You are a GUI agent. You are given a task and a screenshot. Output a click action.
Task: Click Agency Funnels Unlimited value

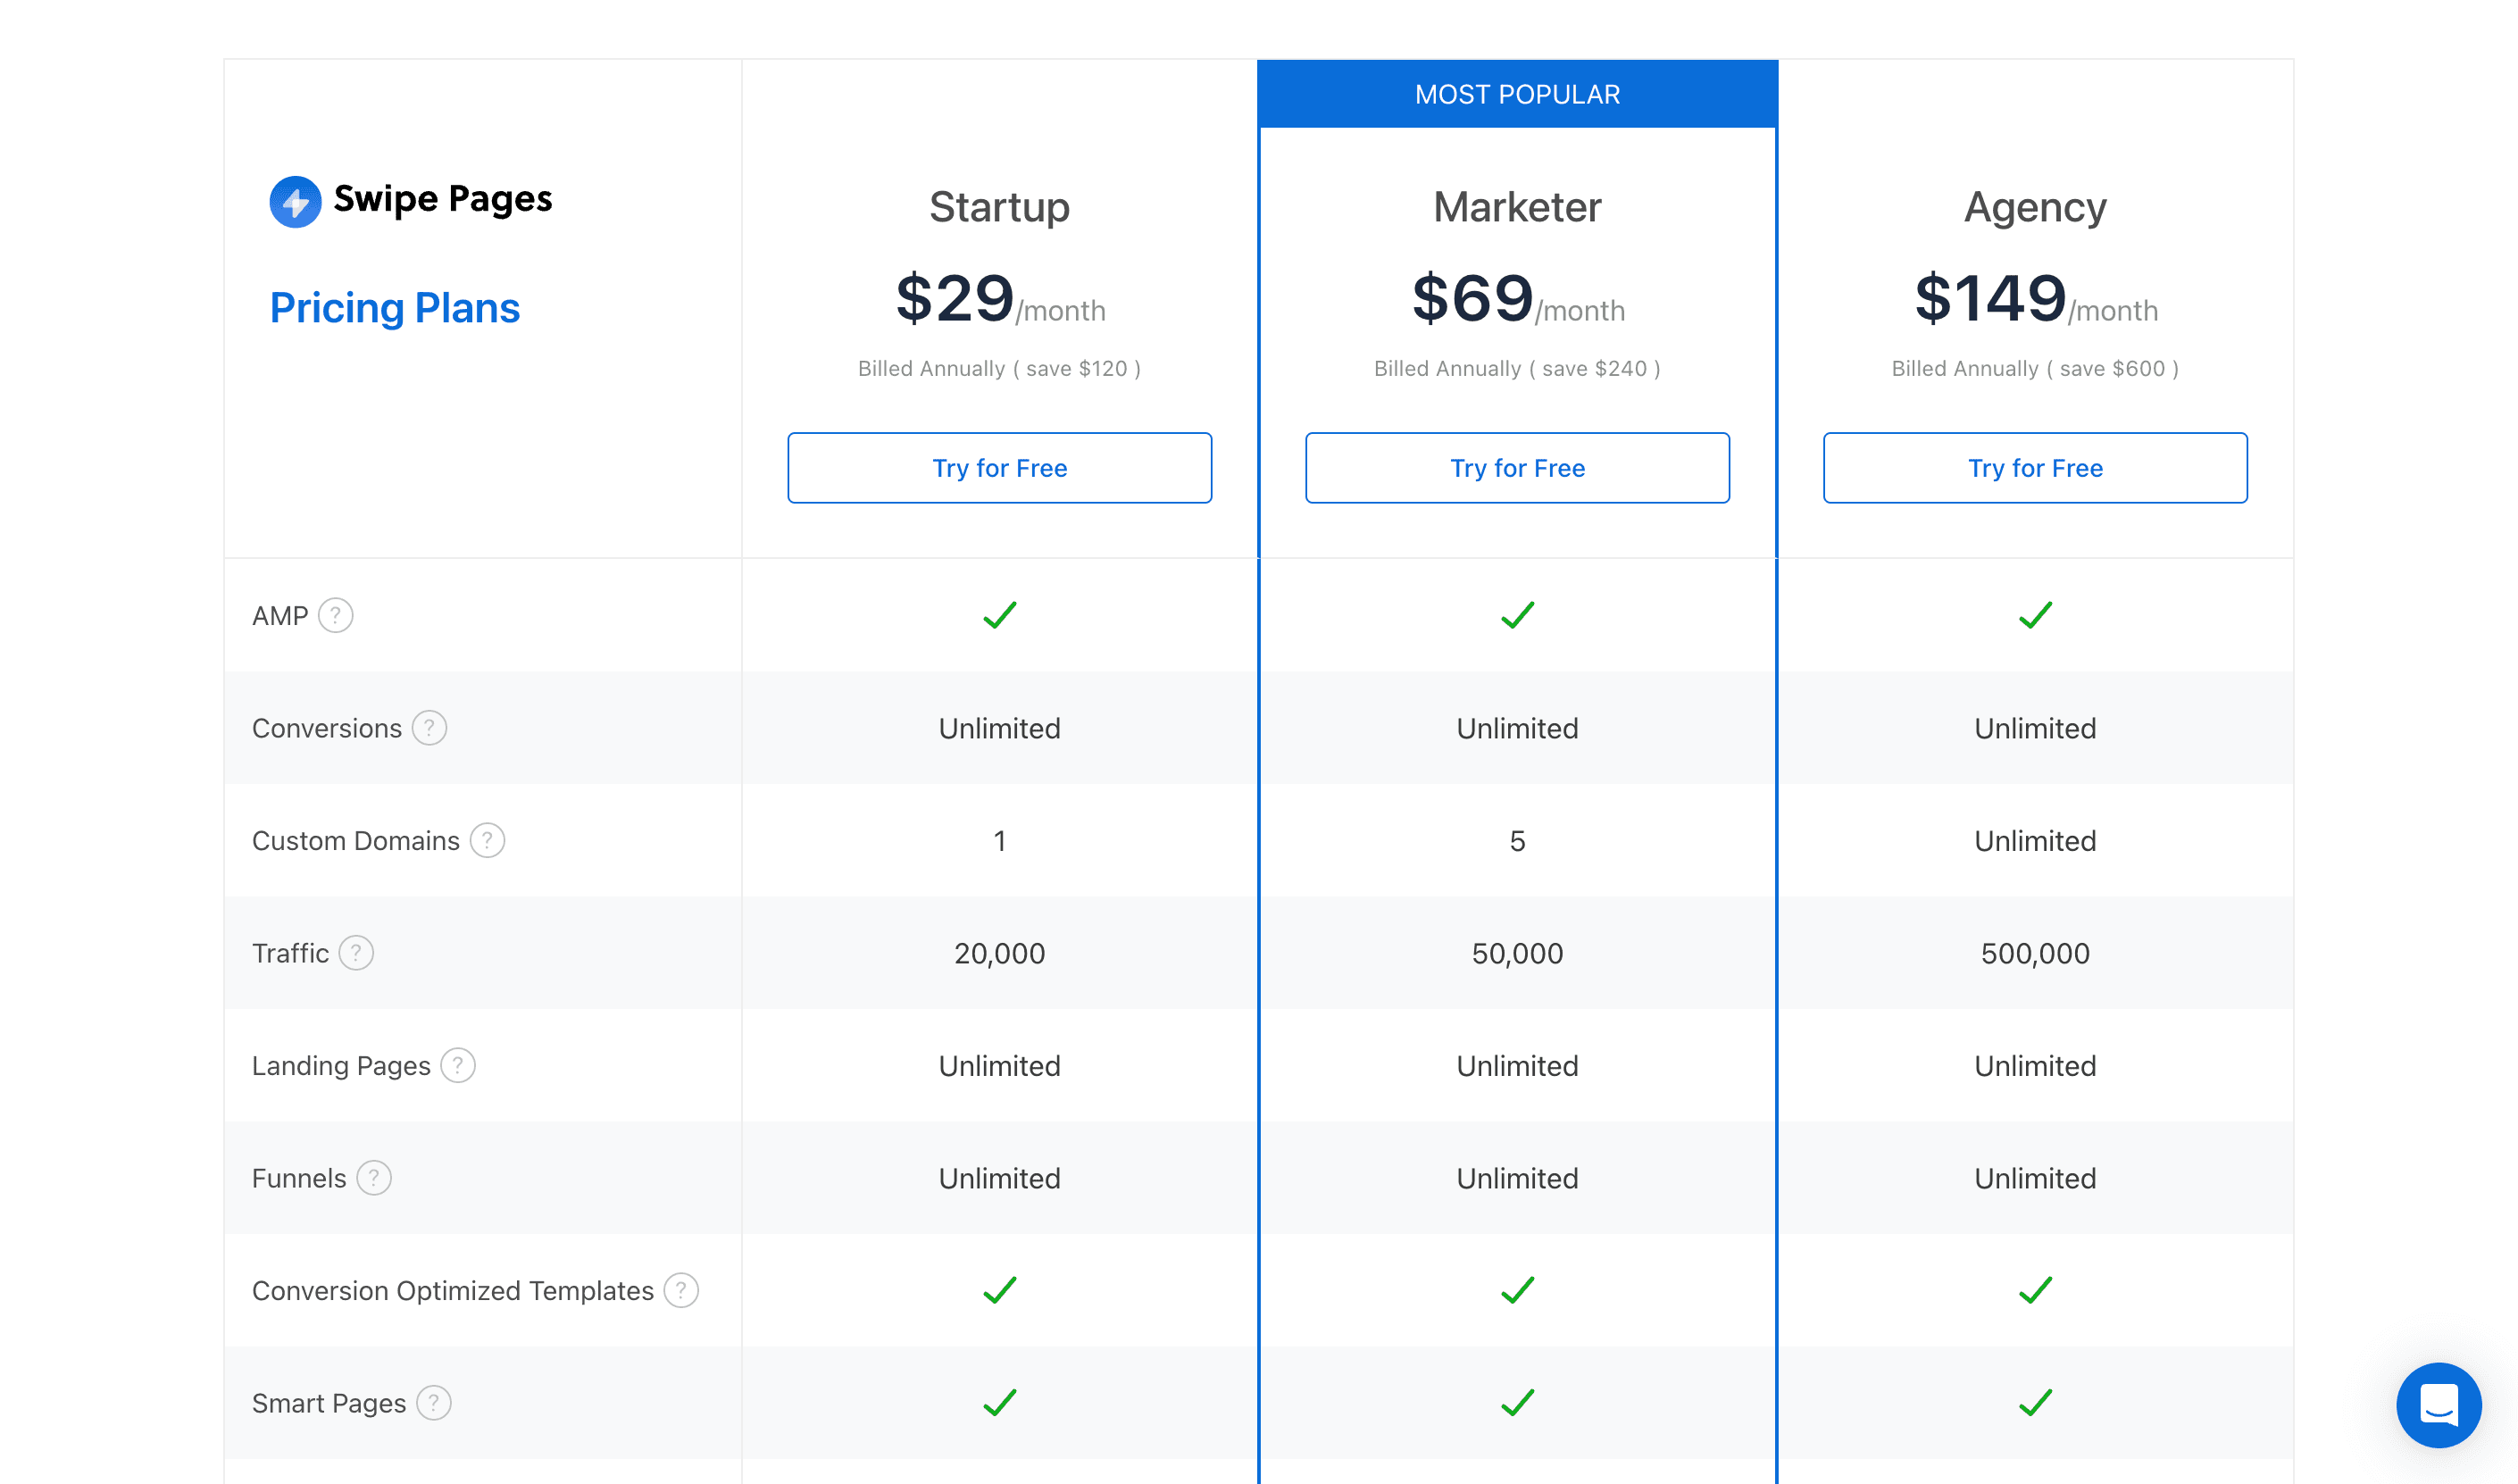tap(2035, 1179)
